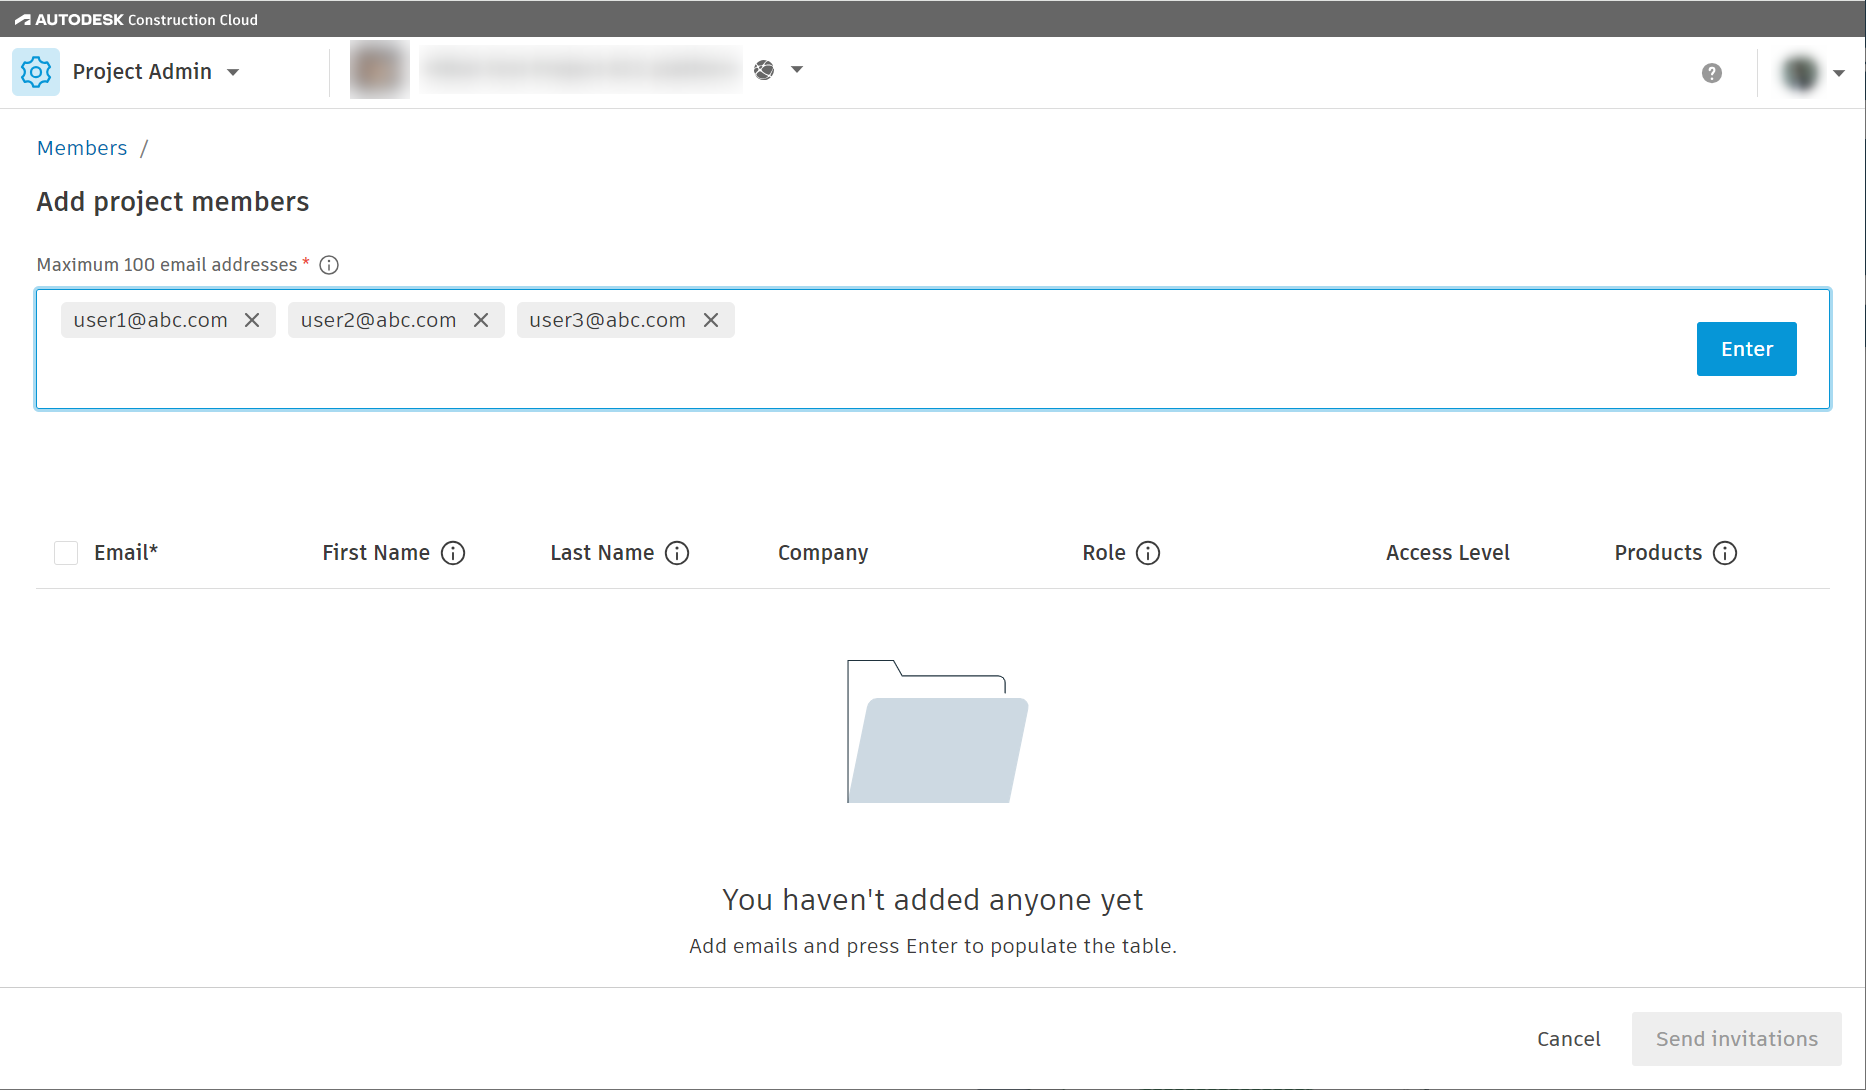Viewport: 1866px width, 1090px height.
Task: Open the language selection dropdown
Action: 797,69
